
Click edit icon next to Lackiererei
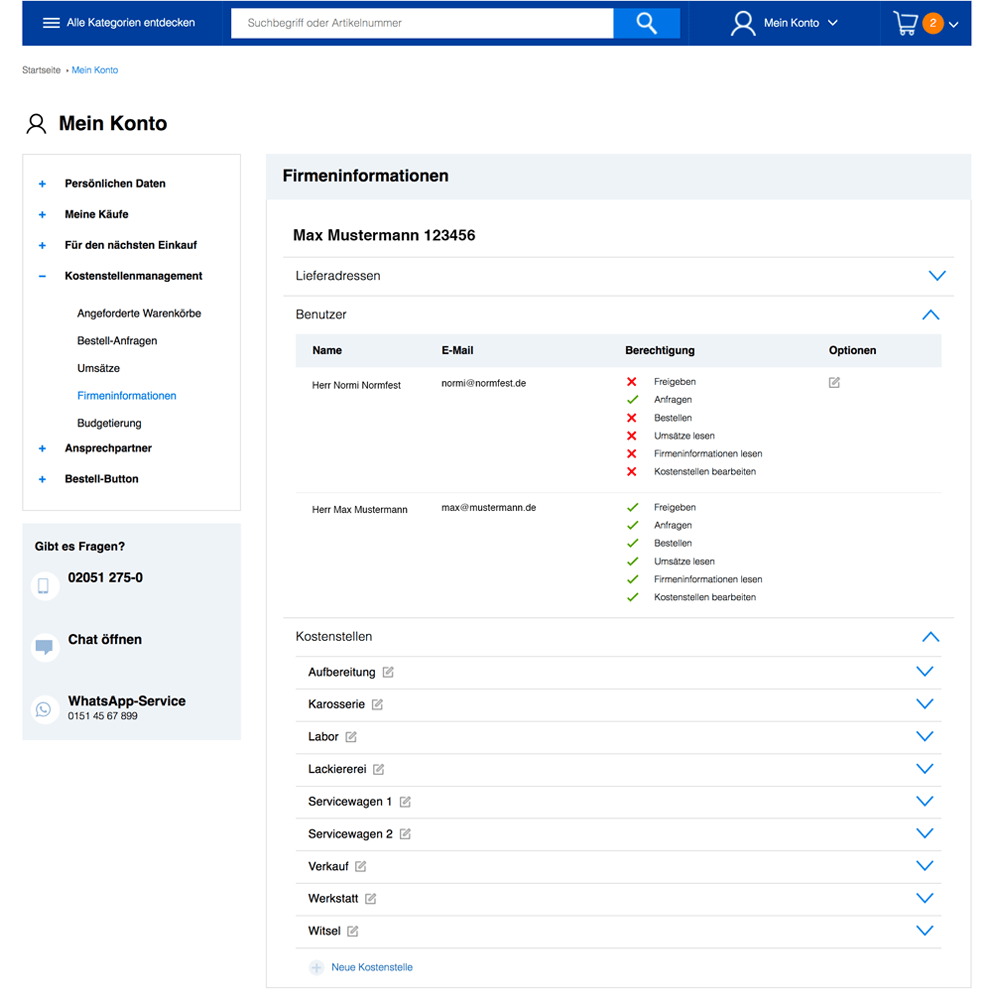point(379,769)
